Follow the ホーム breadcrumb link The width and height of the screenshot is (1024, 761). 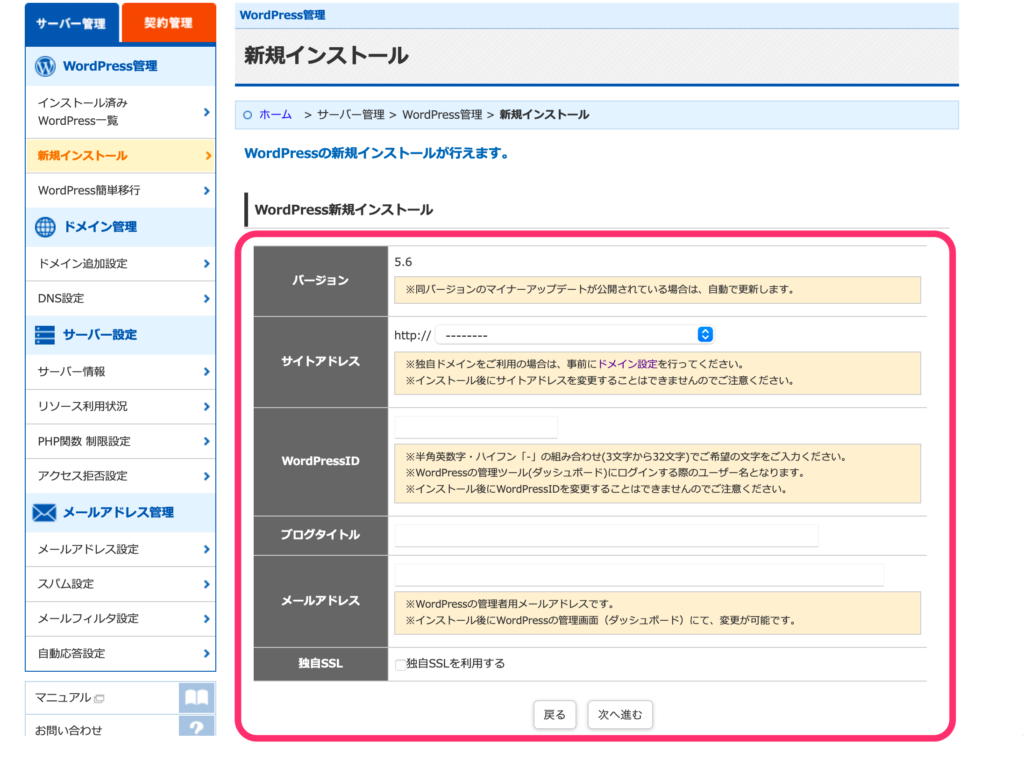tap(276, 115)
